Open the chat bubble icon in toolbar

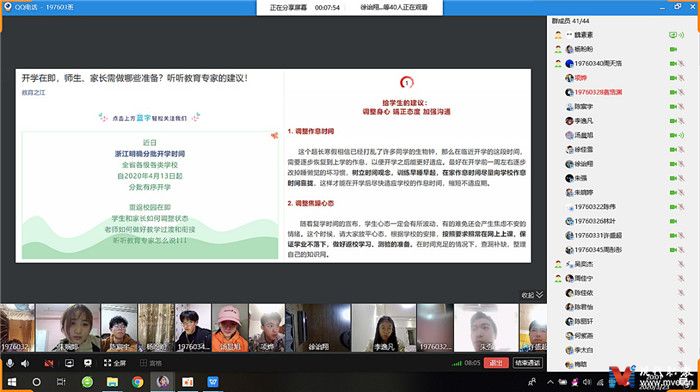(88, 363)
